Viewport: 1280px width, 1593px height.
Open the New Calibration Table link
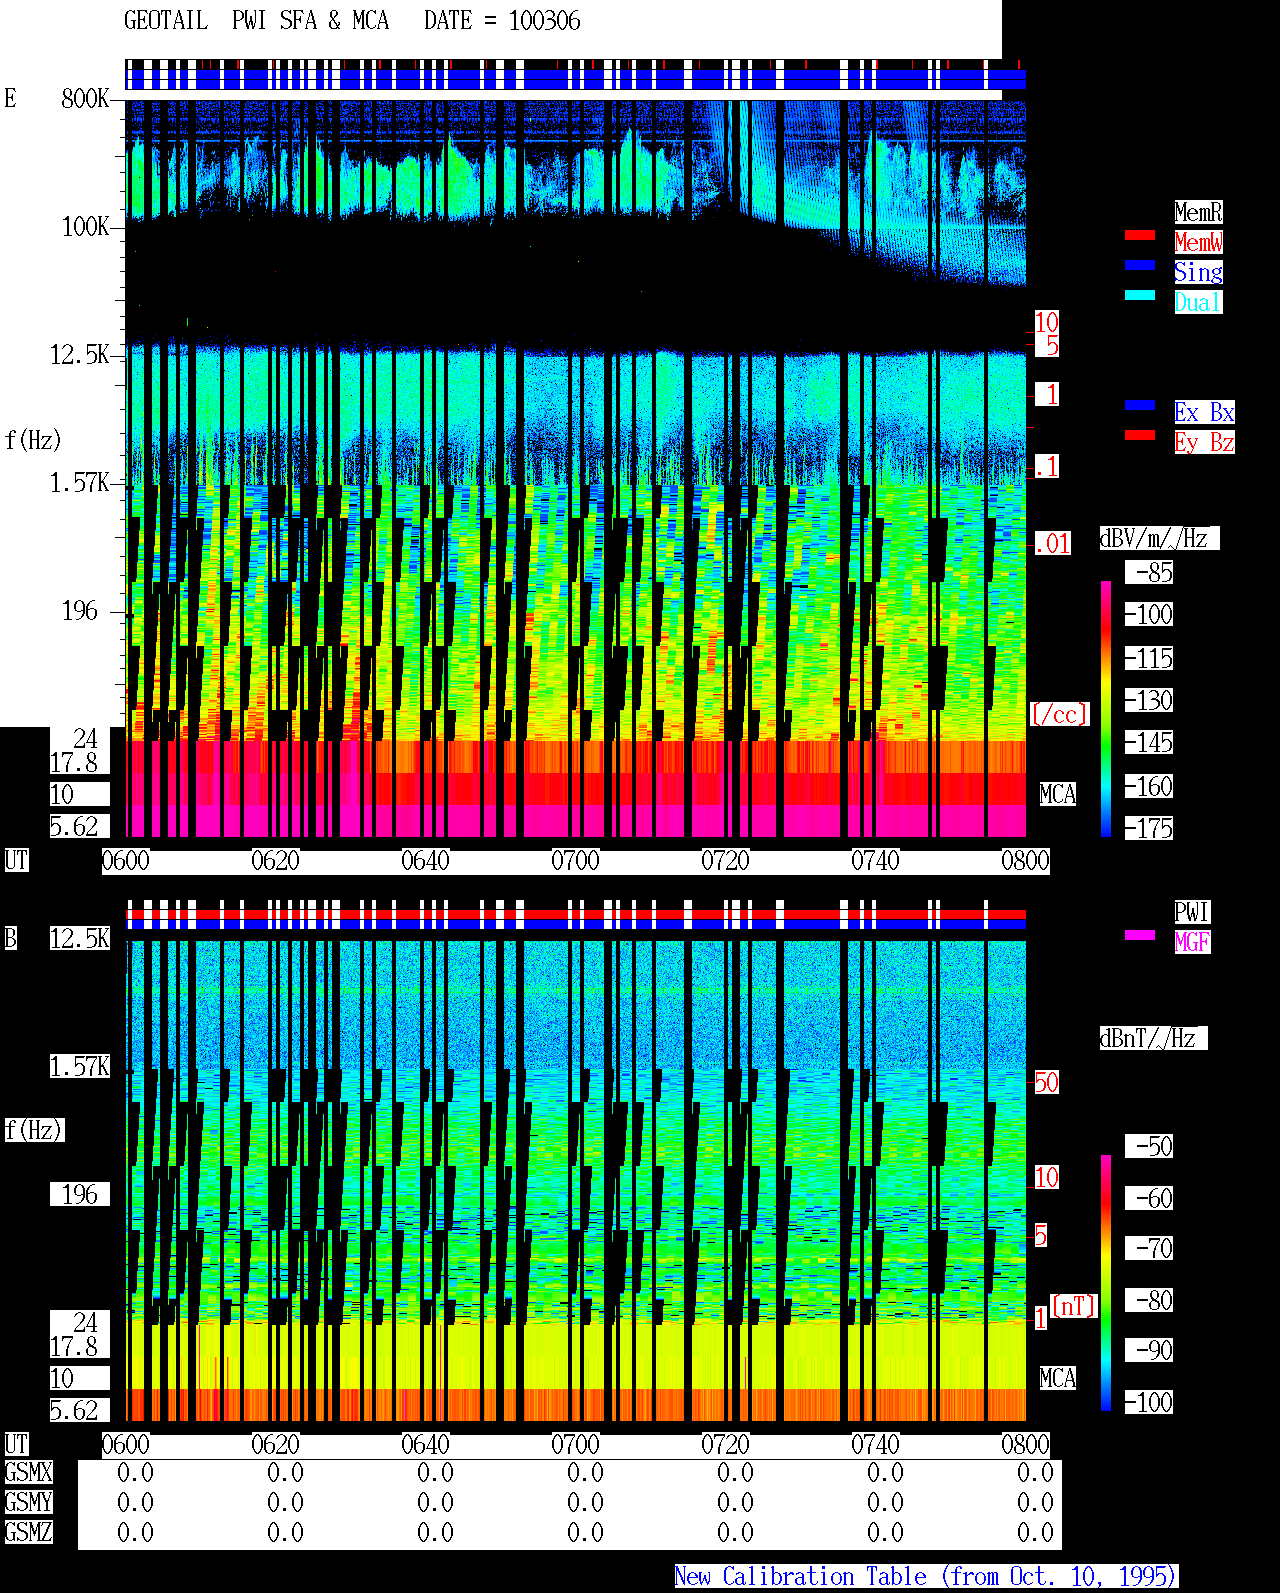[926, 1577]
